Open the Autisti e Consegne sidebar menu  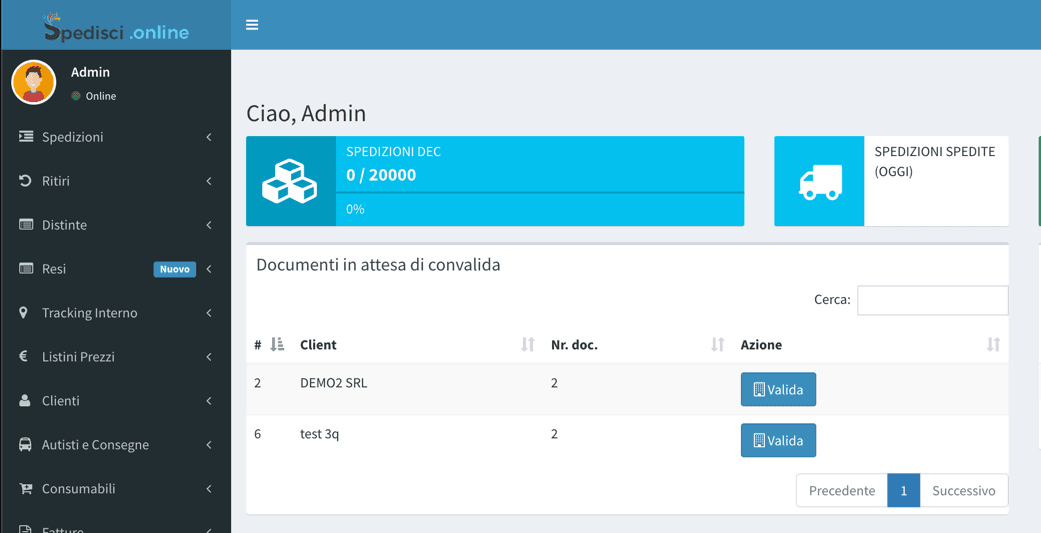pyautogui.click(x=116, y=445)
